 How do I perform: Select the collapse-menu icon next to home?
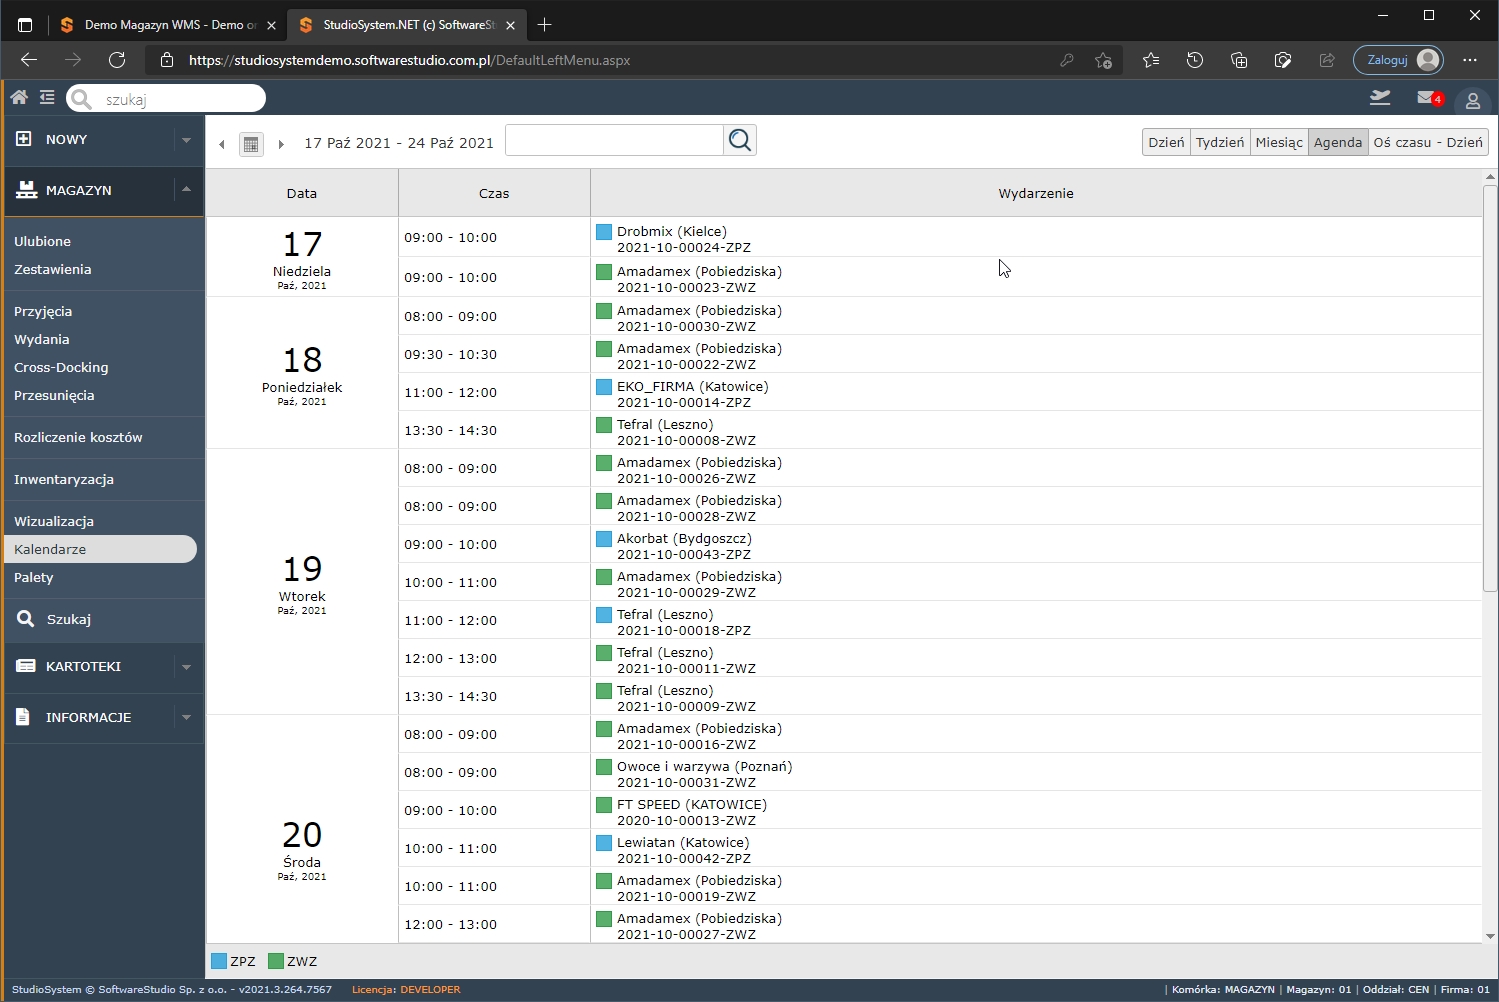pyautogui.click(x=47, y=97)
